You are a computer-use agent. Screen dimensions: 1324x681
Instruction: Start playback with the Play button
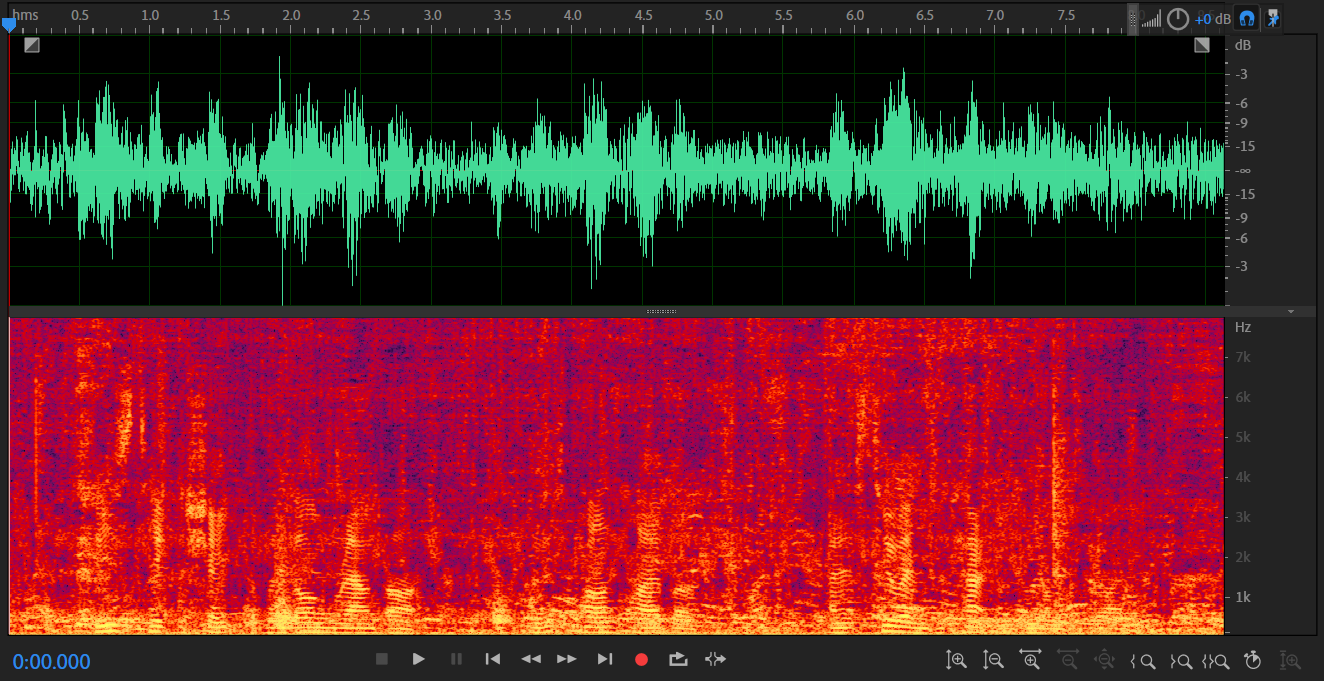point(419,659)
